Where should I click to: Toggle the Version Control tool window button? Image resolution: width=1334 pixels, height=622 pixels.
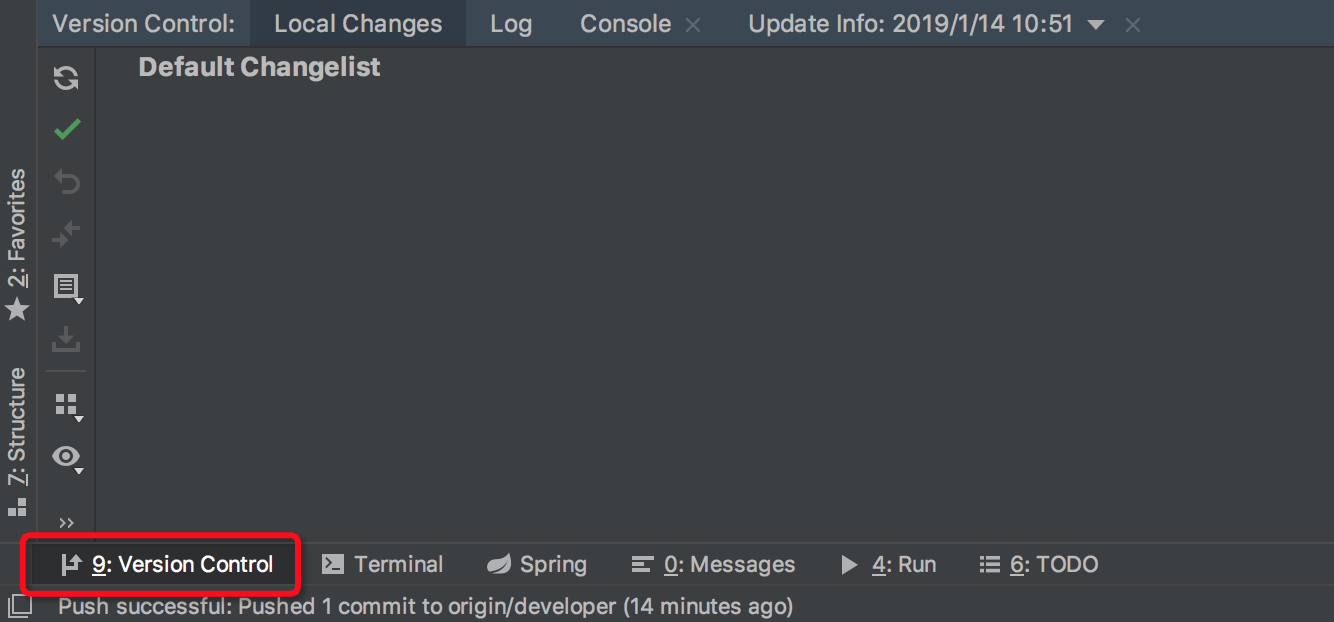coord(160,564)
